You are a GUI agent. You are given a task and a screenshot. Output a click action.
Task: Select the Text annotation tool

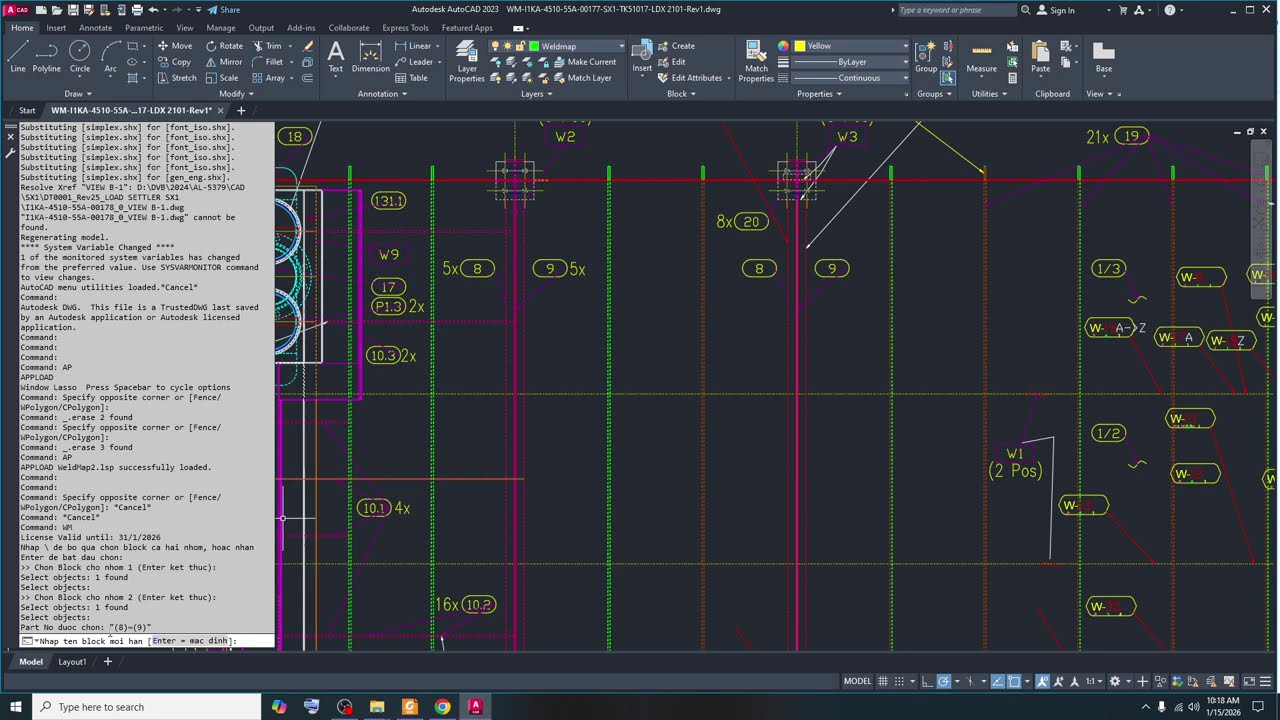(x=336, y=56)
